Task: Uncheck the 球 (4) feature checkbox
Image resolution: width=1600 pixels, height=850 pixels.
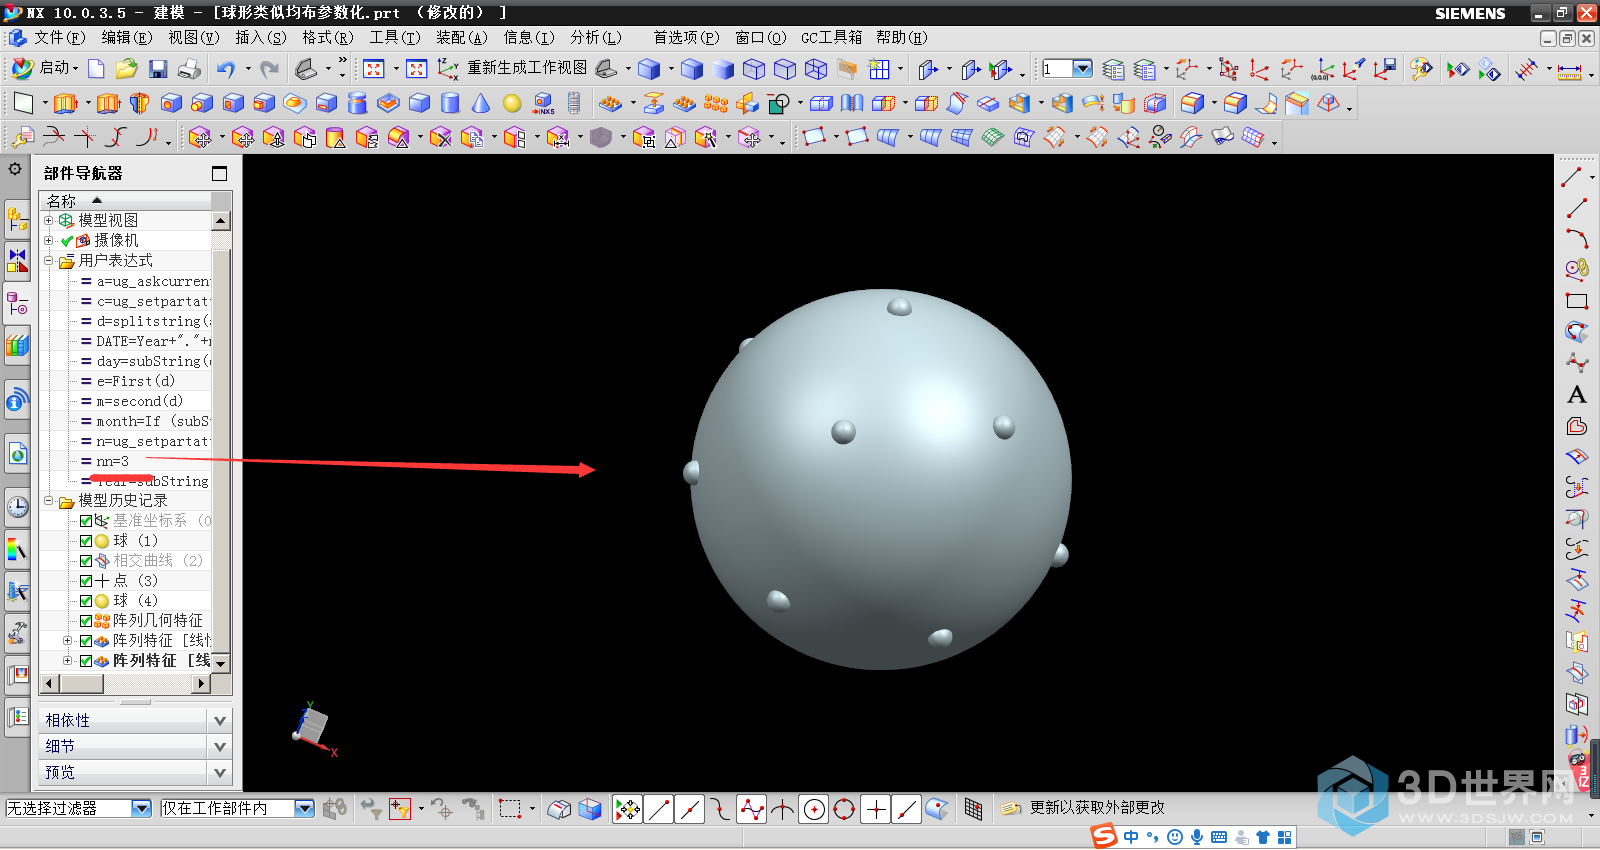Action: click(x=86, y=601)
